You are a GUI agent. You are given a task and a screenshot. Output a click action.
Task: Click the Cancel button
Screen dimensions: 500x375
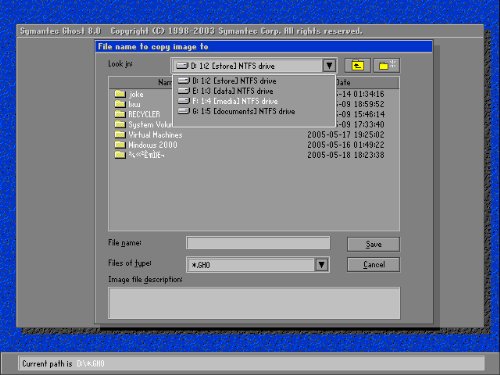(x=373, y=265)
